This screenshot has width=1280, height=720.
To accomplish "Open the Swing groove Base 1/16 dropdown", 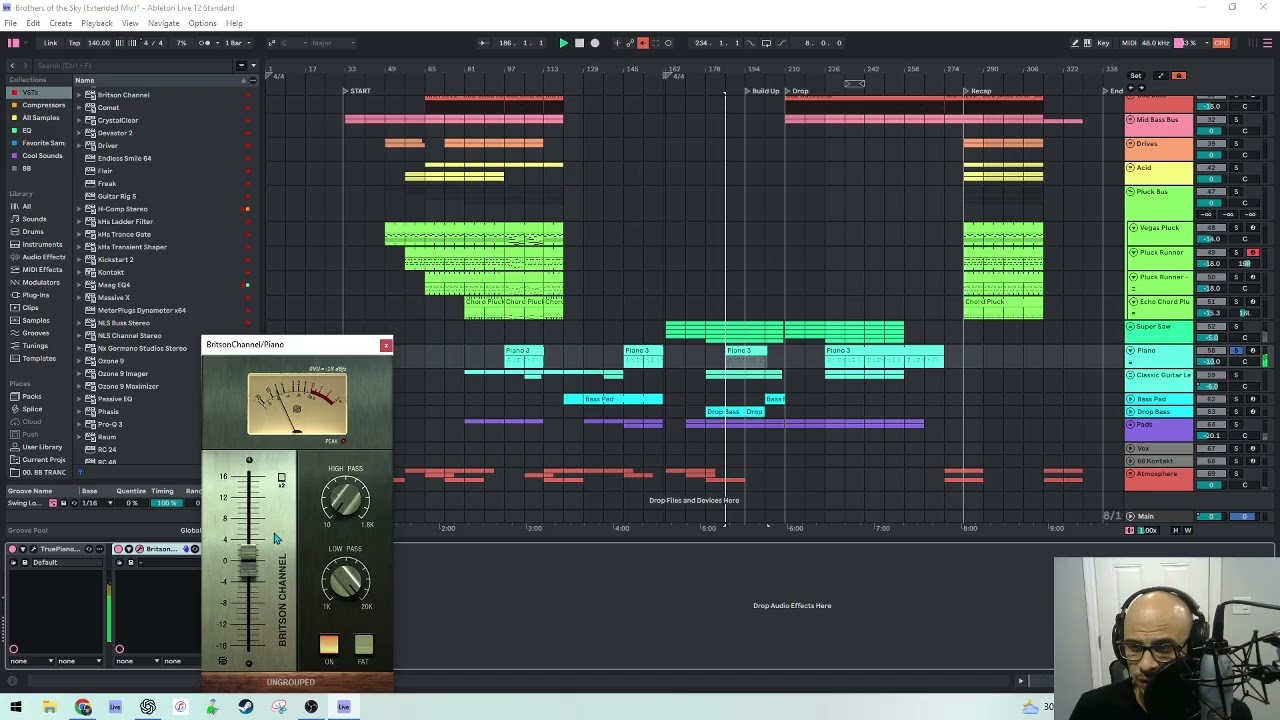I will pos(97,503).
